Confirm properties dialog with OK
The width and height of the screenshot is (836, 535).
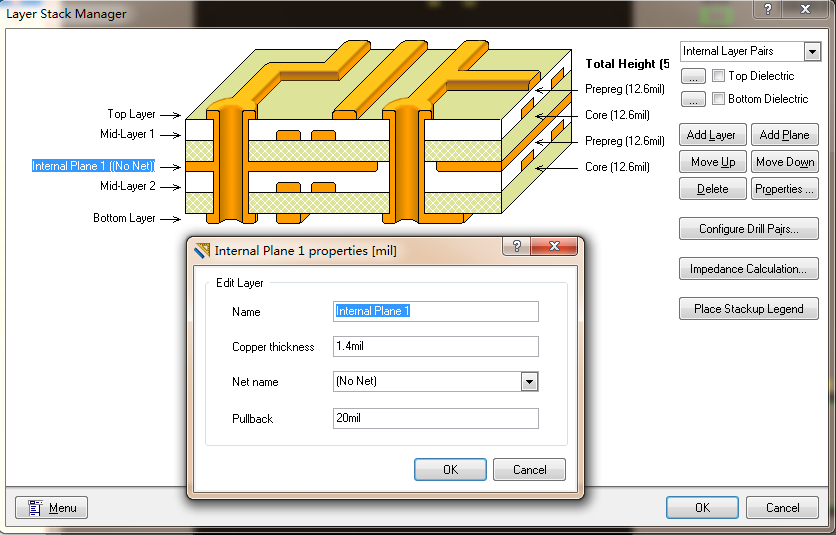450,469
